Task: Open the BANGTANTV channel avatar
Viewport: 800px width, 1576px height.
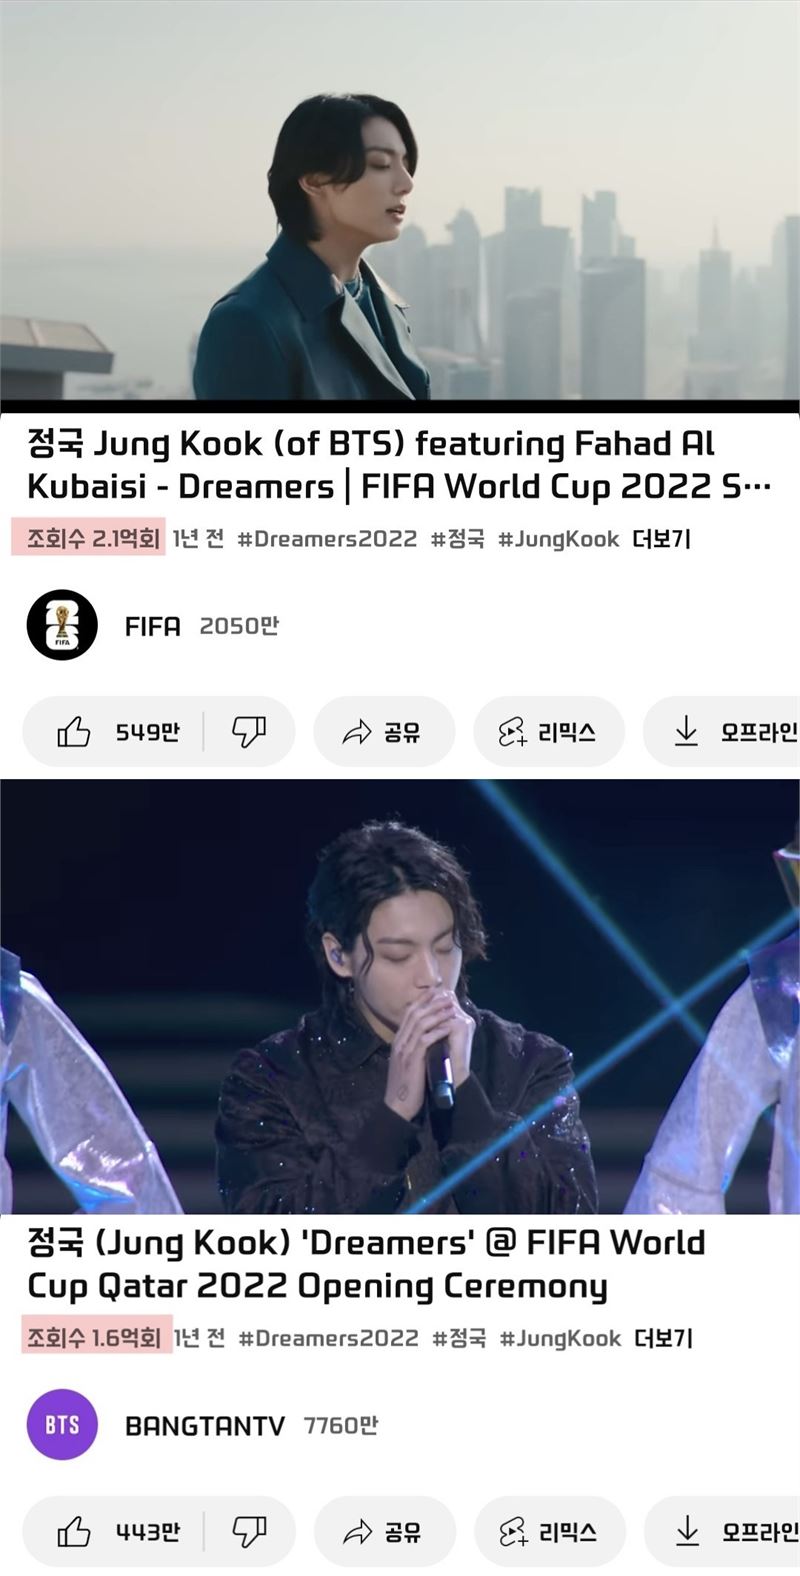Action: coord(62,1424)
